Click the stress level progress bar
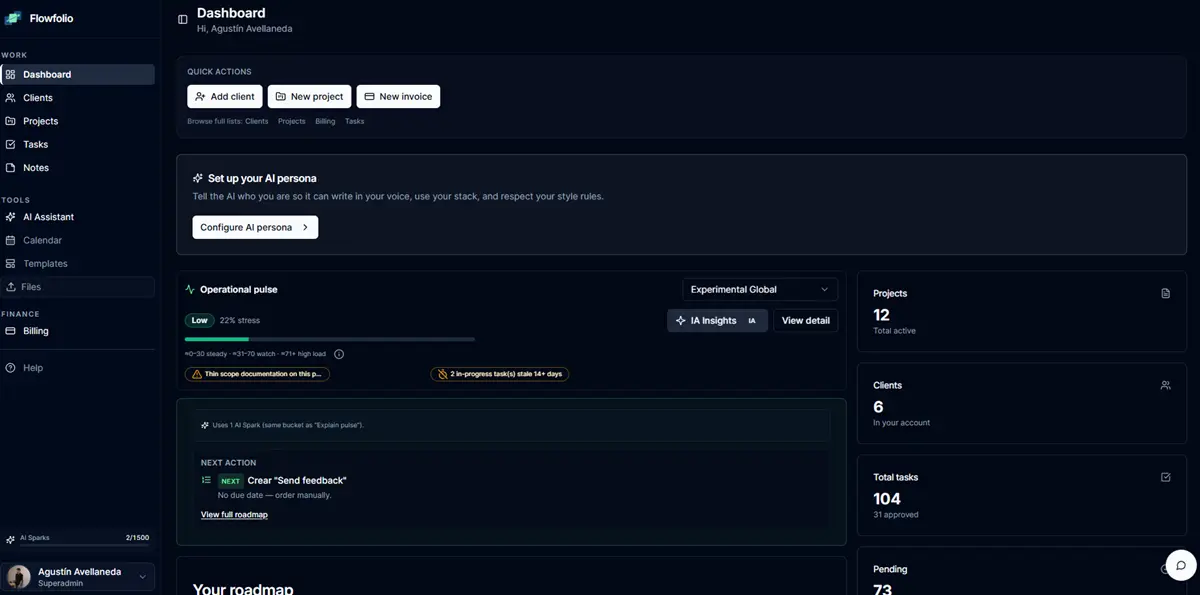Viewport: 1200px width, 595px height. pos(330,339)
